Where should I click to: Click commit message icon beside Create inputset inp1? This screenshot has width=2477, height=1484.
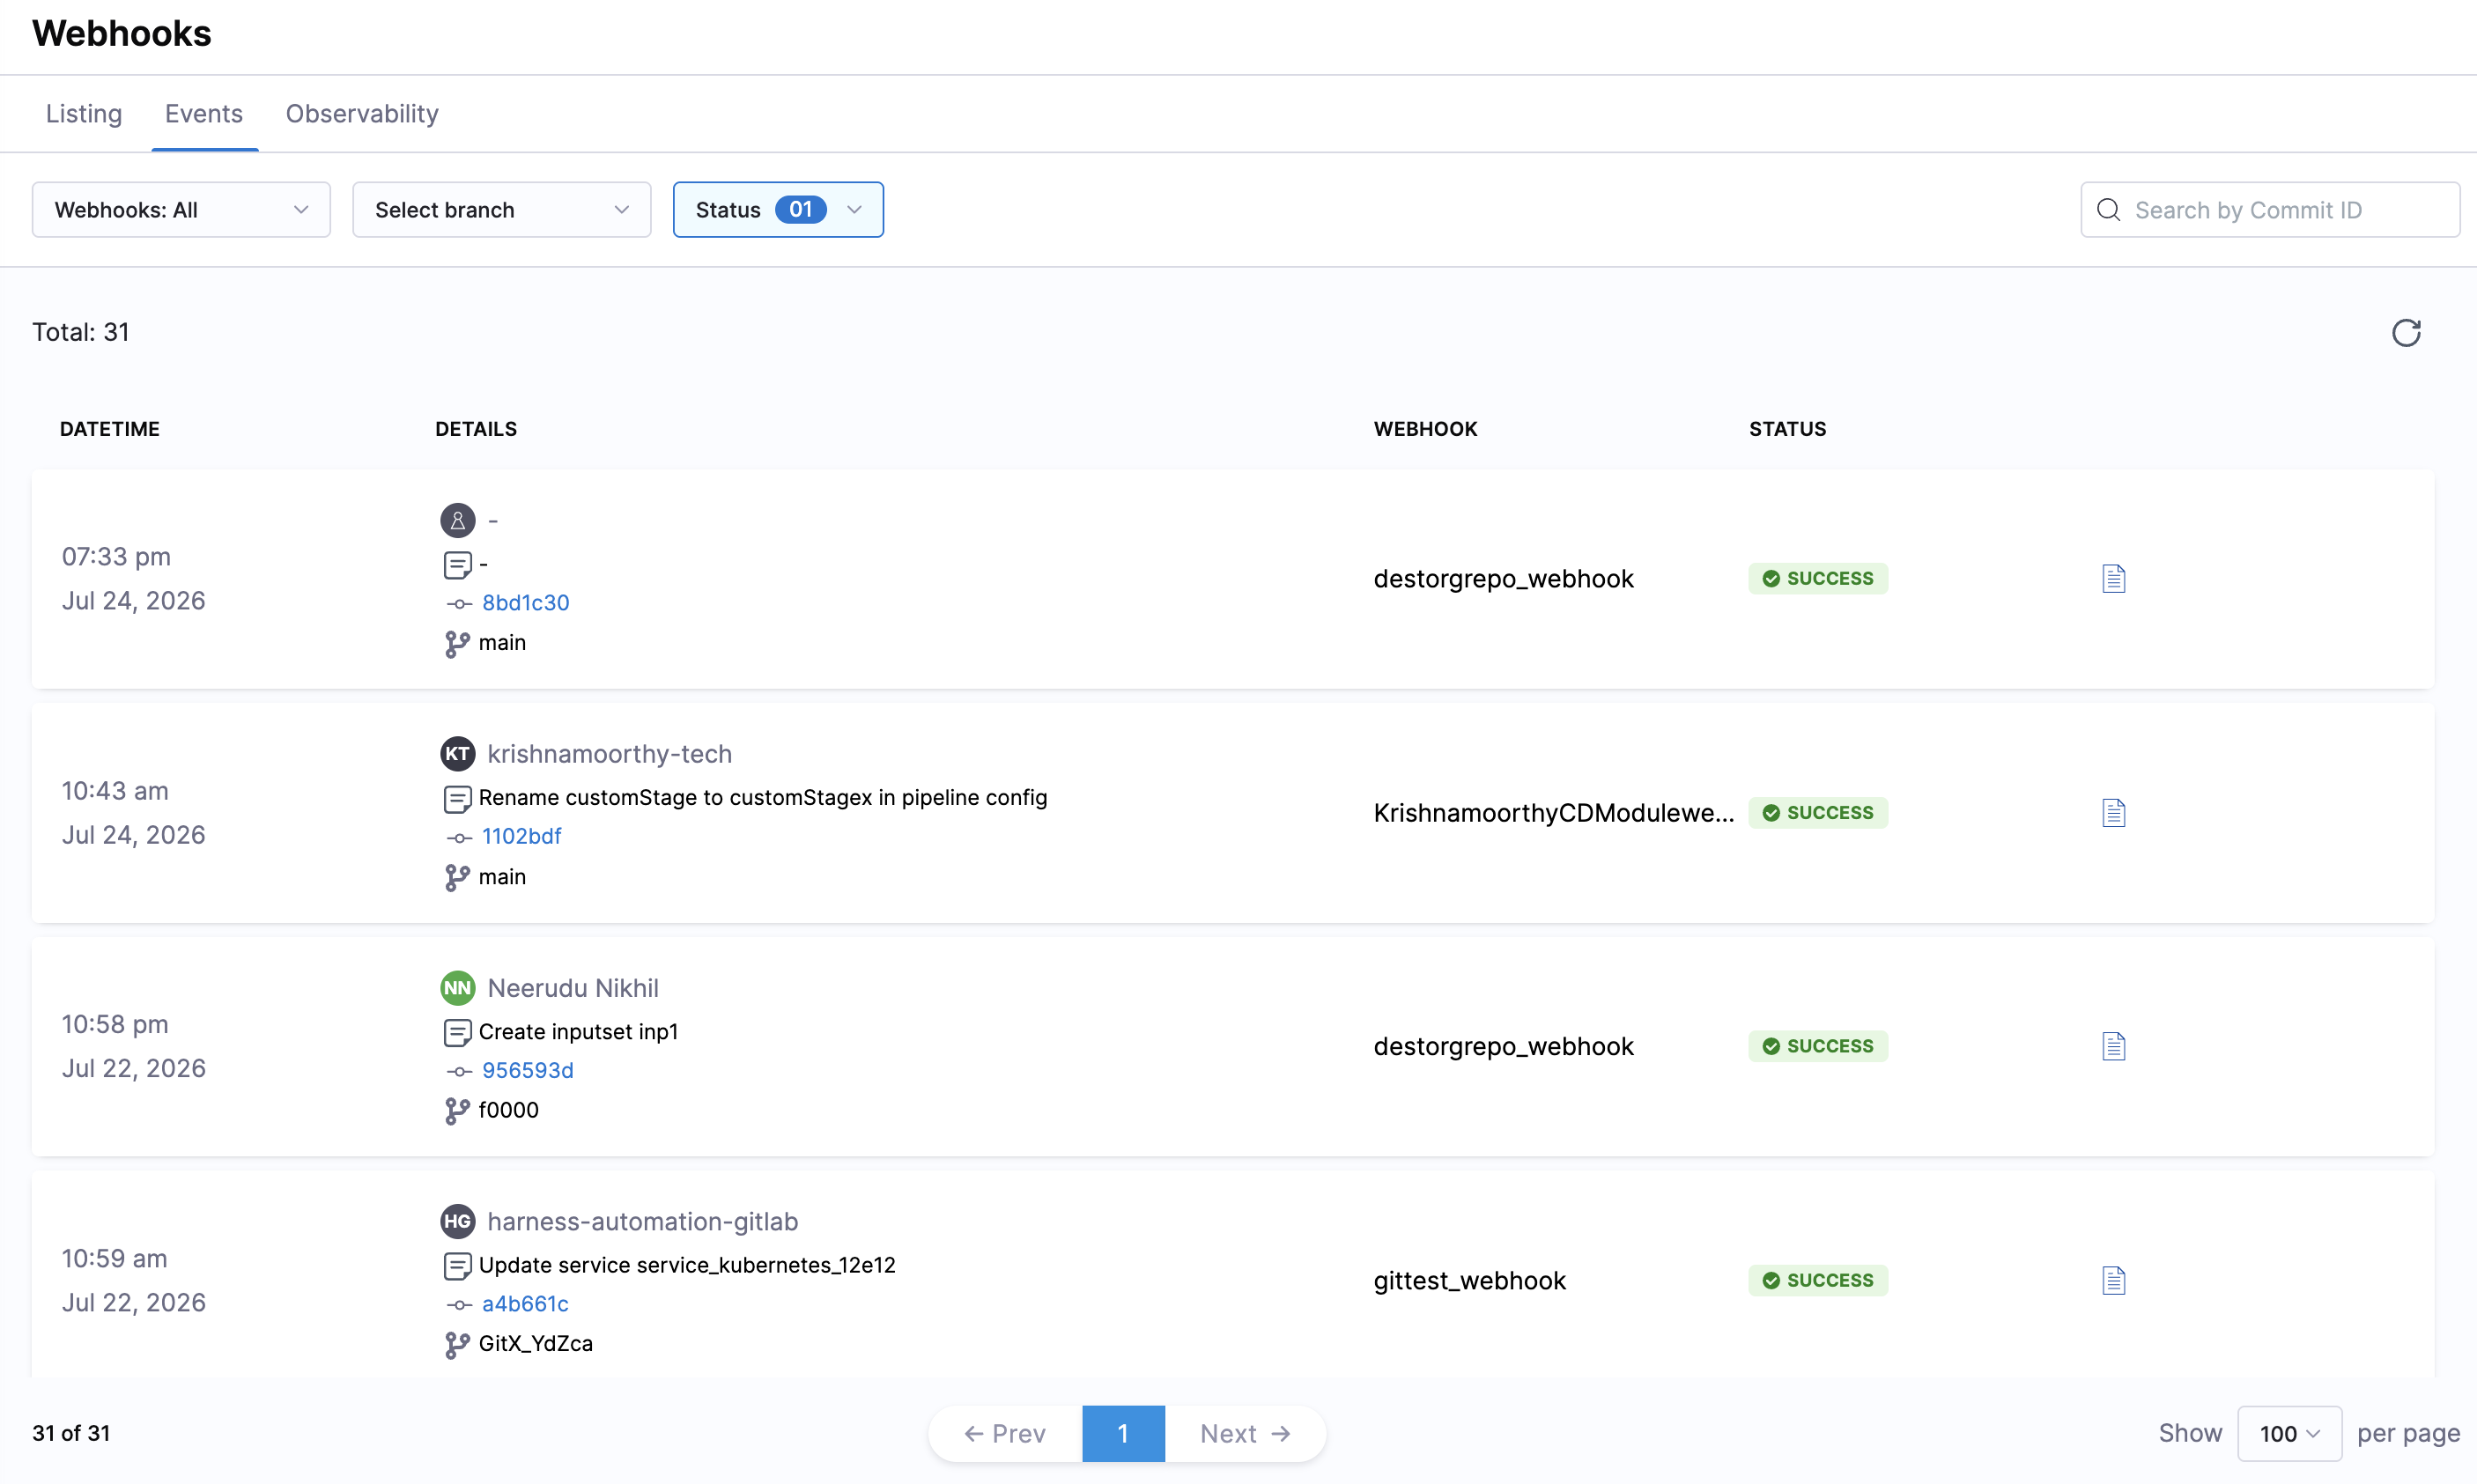pyautogui.click(x=457, y=1033)
